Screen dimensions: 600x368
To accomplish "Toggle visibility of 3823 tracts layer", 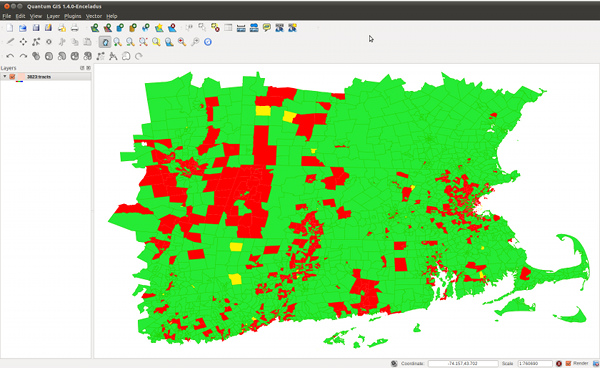I will 12,77.
